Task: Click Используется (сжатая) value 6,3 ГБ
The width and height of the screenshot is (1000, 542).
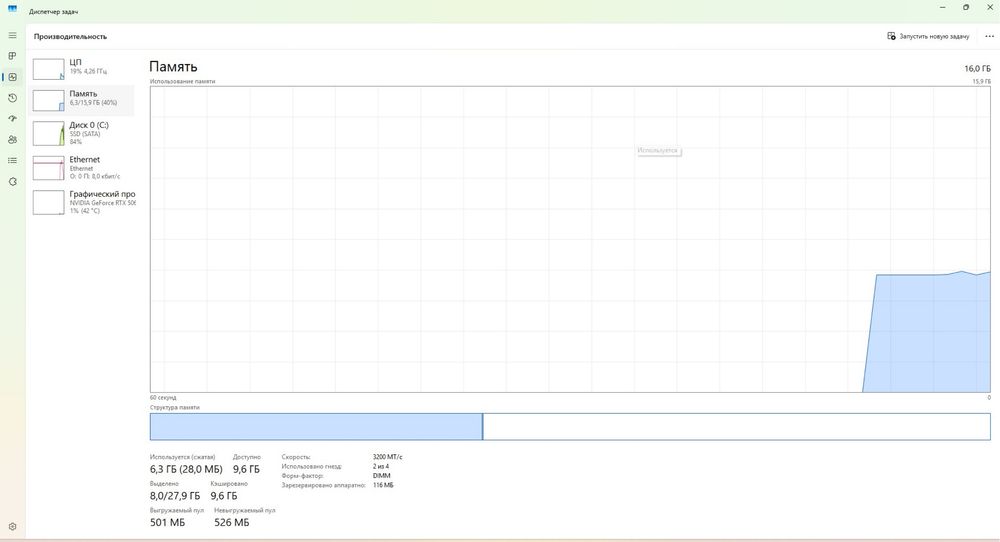Action: [186, 469]
